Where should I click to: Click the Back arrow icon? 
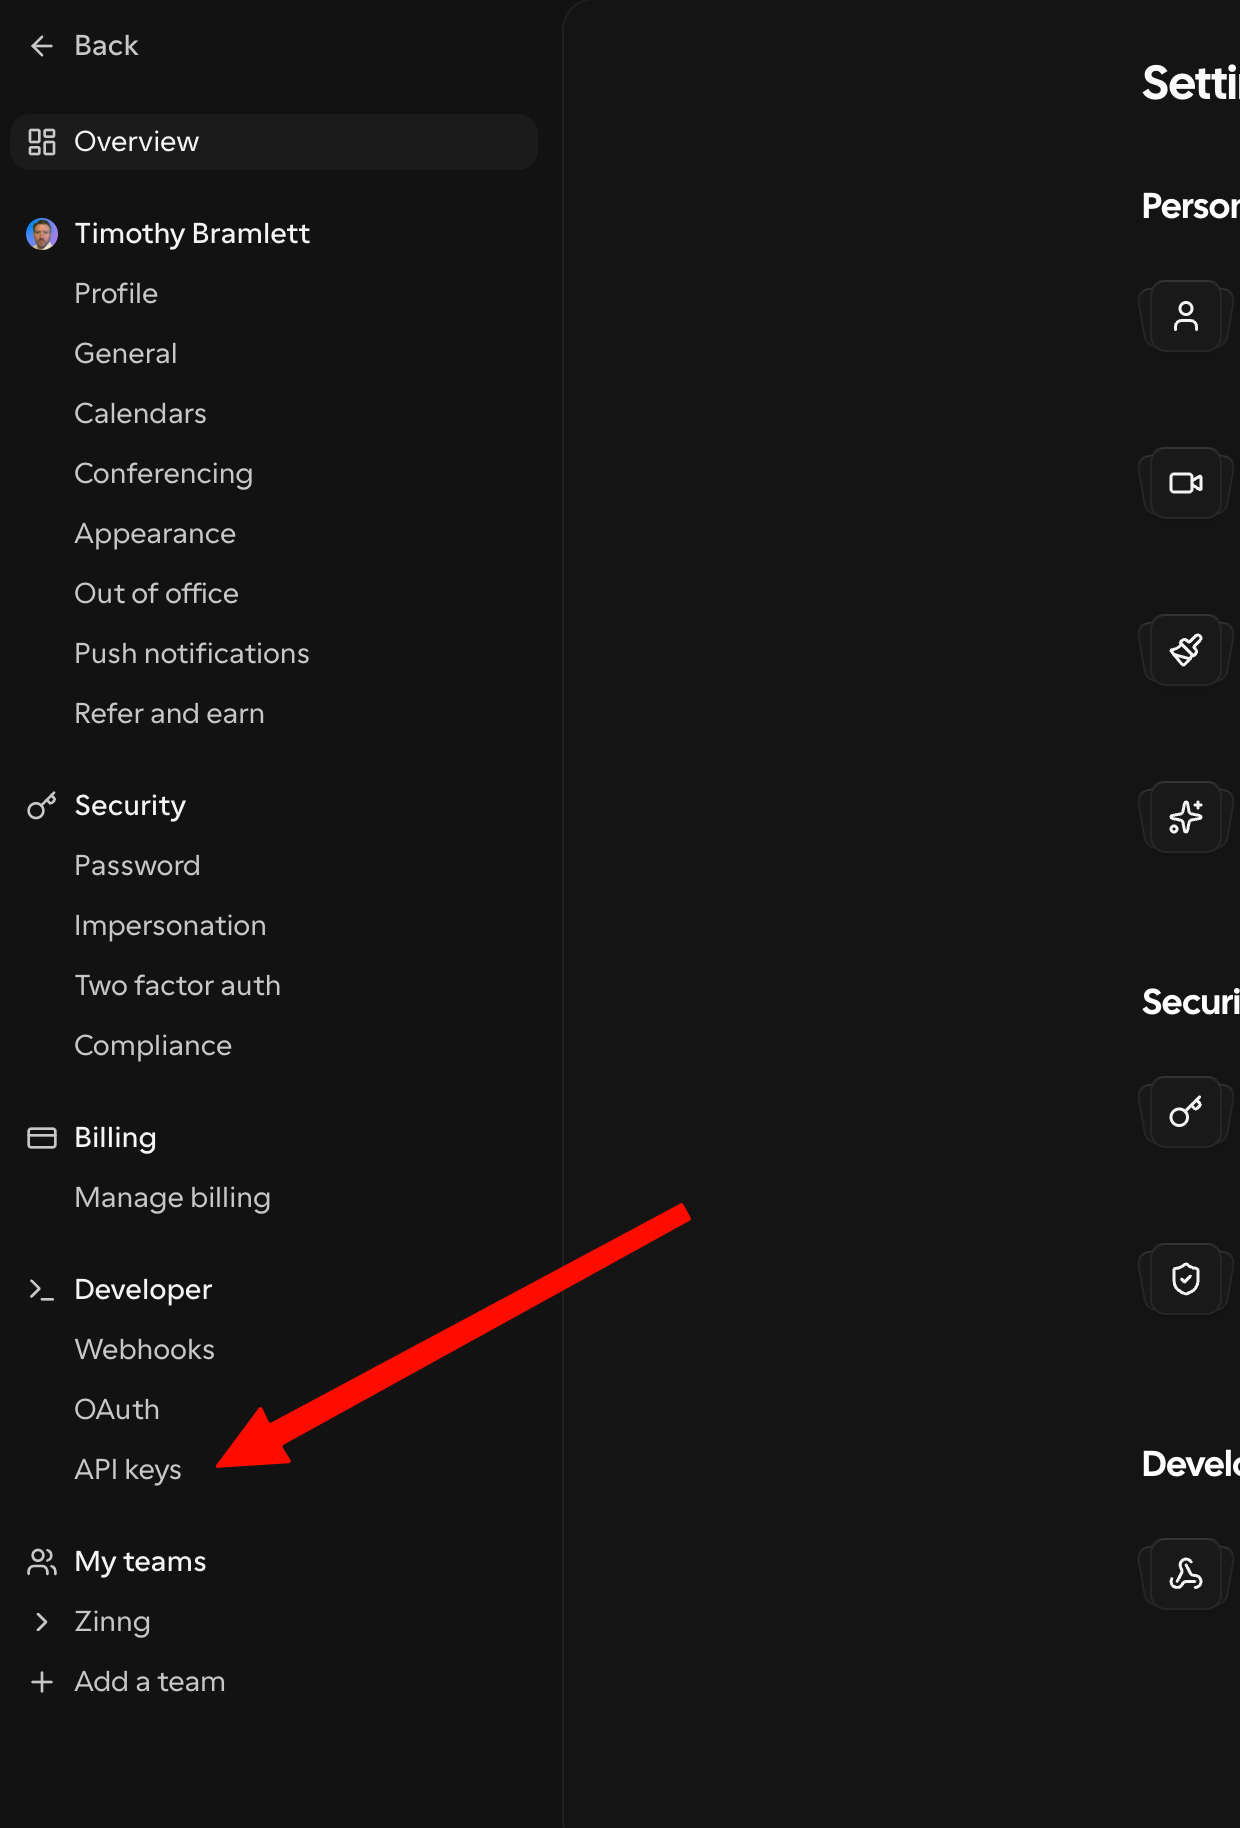pos(42,46)
